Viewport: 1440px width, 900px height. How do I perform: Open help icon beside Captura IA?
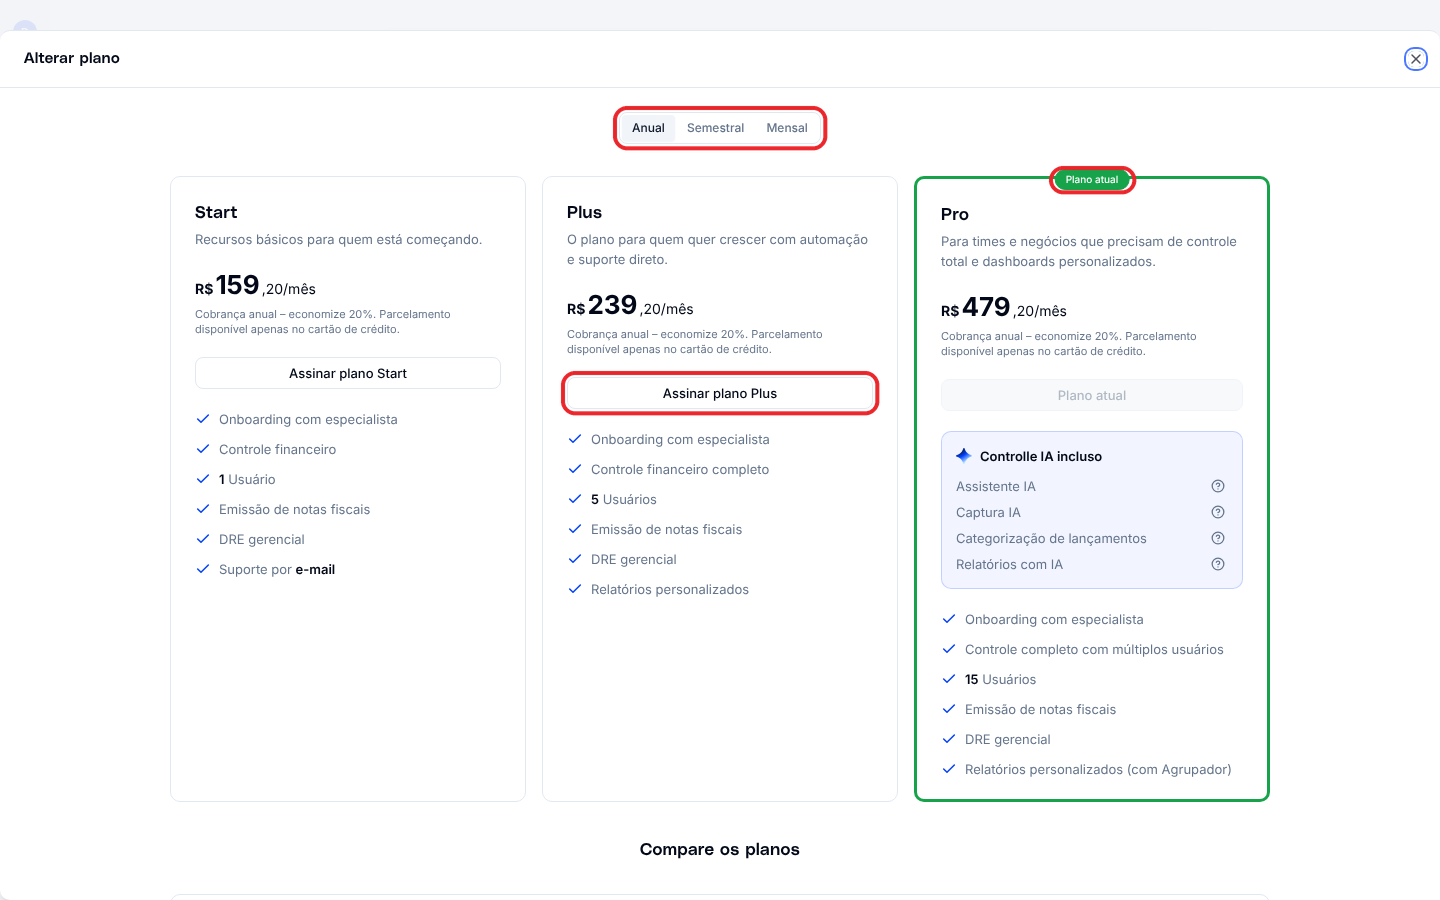1218,512
